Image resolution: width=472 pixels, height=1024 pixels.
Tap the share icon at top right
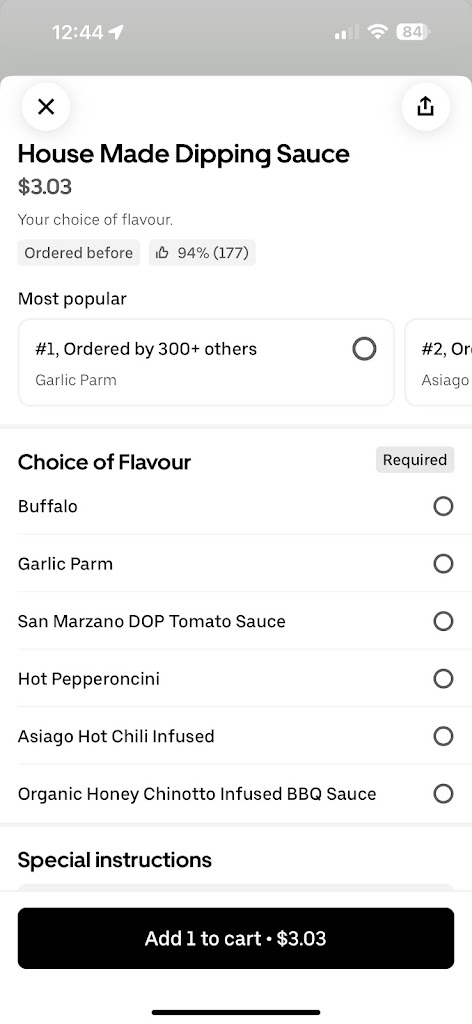coord(425,106)
